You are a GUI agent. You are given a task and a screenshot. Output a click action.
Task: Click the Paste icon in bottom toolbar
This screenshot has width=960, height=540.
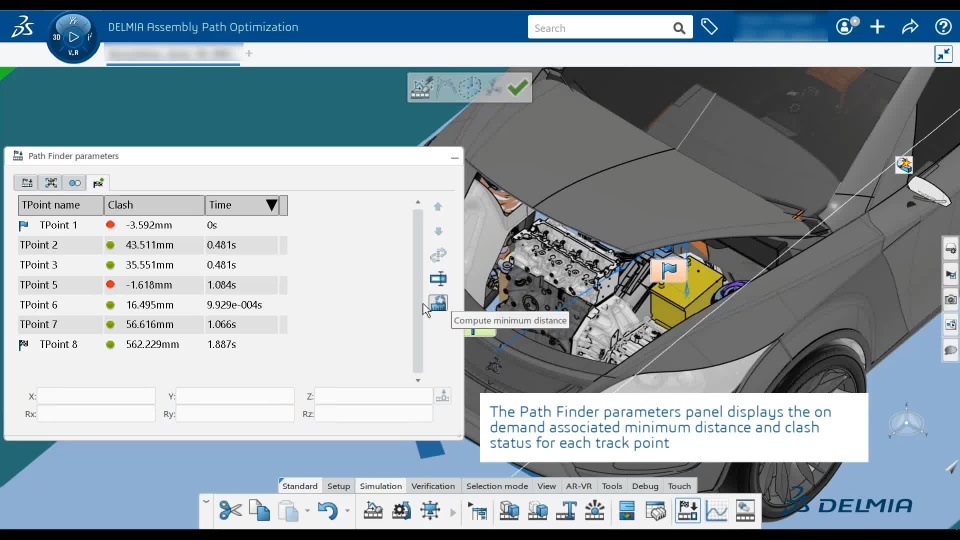288,510
